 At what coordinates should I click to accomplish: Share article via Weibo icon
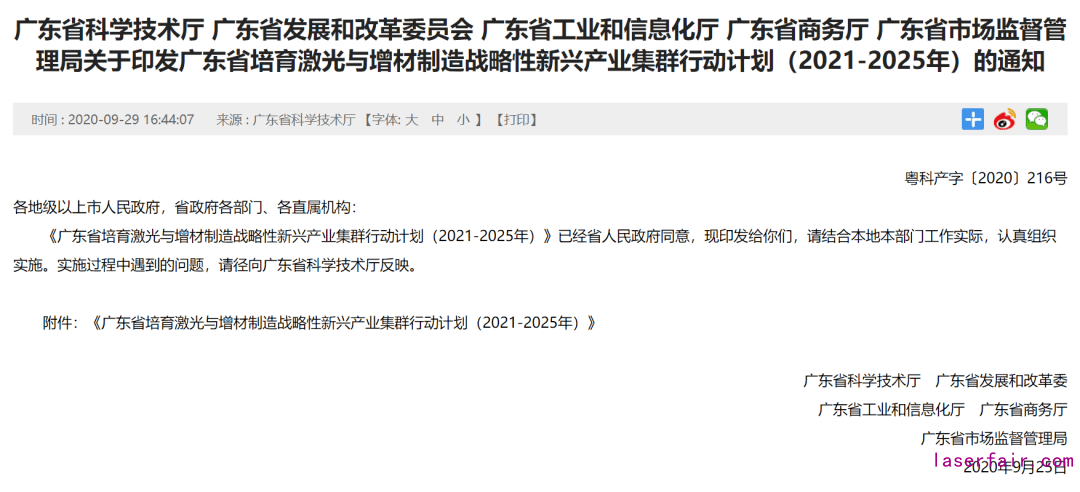1004,119
